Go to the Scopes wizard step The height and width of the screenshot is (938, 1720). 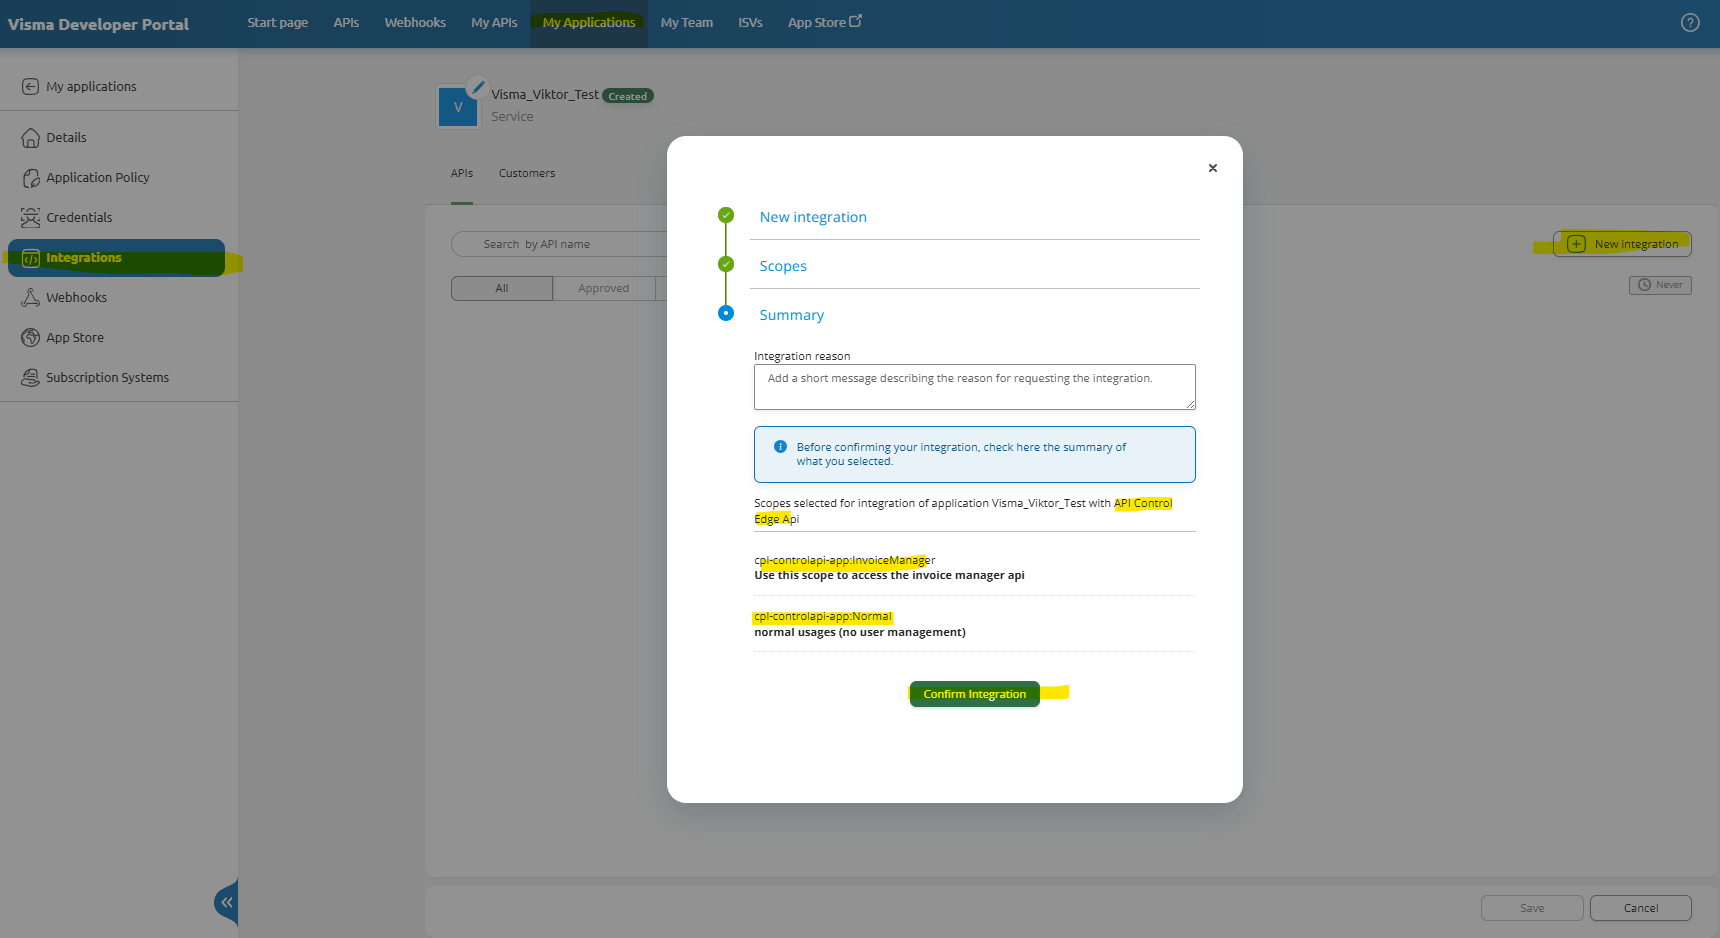click(x=783, y=266)
